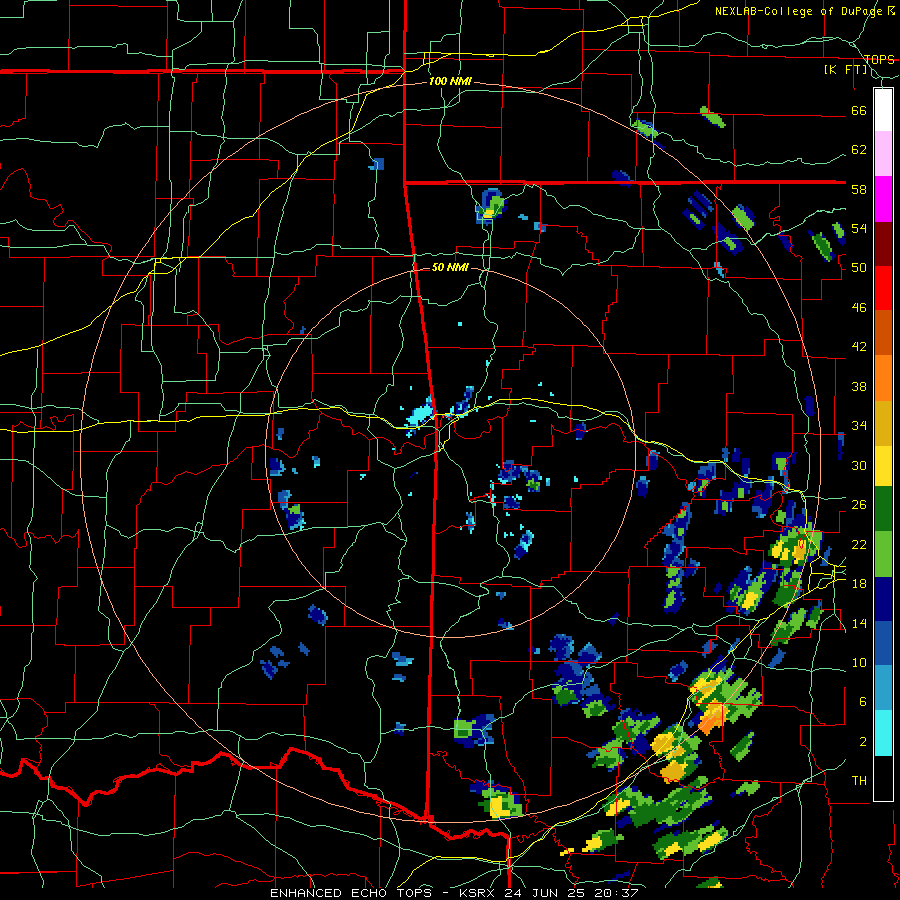Click the 54 legend value

coord(859,228)
